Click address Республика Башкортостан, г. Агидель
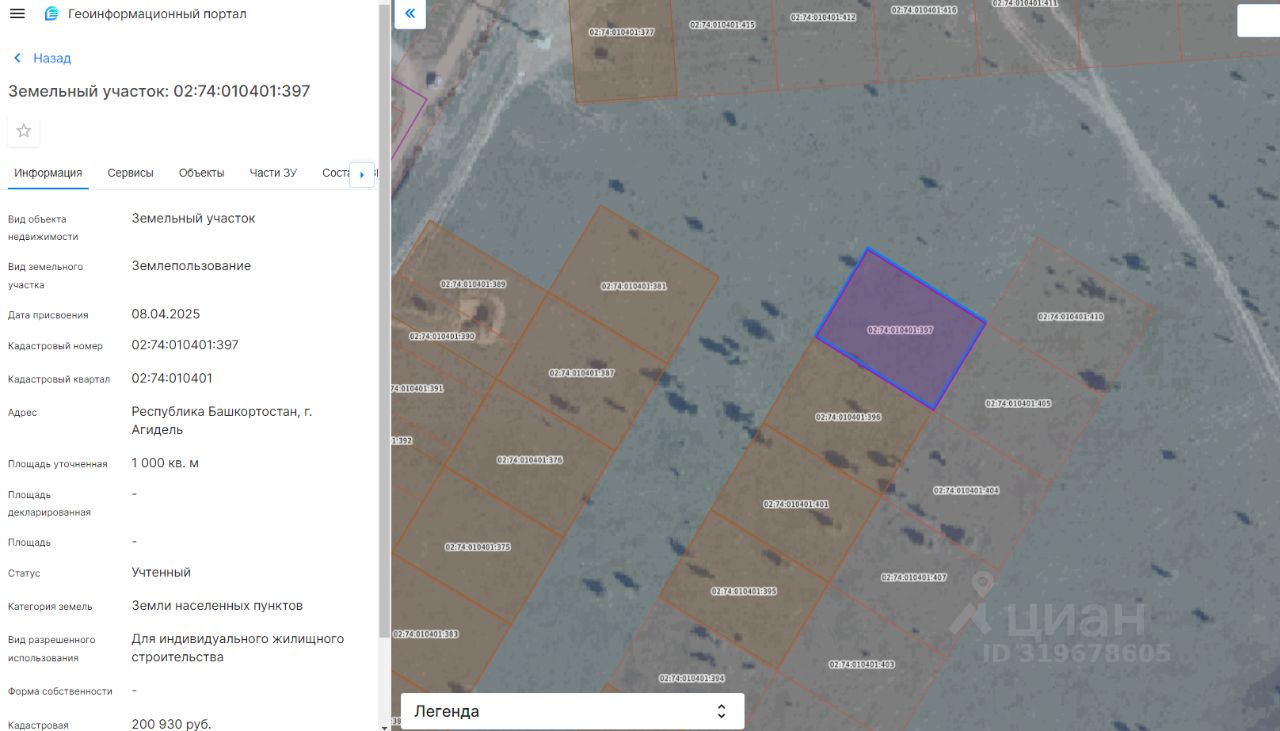 click(x=222, y=420)
